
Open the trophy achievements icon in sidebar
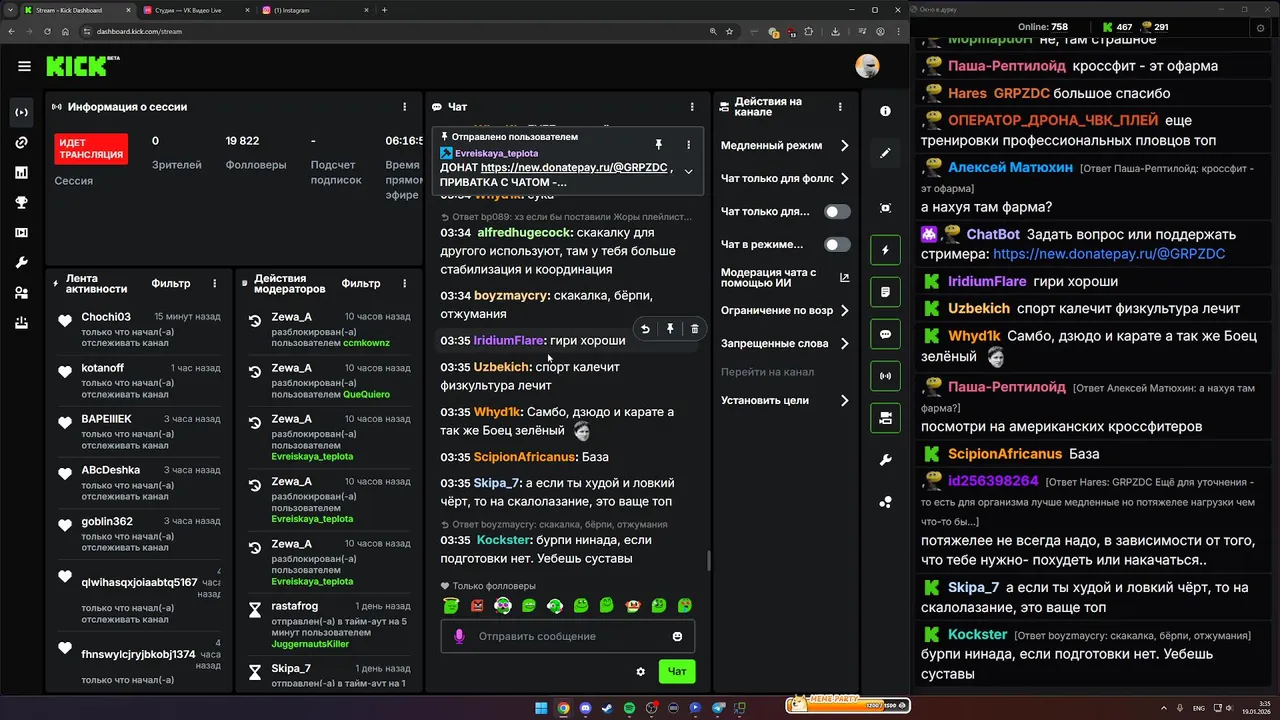(x=21, y=202)
